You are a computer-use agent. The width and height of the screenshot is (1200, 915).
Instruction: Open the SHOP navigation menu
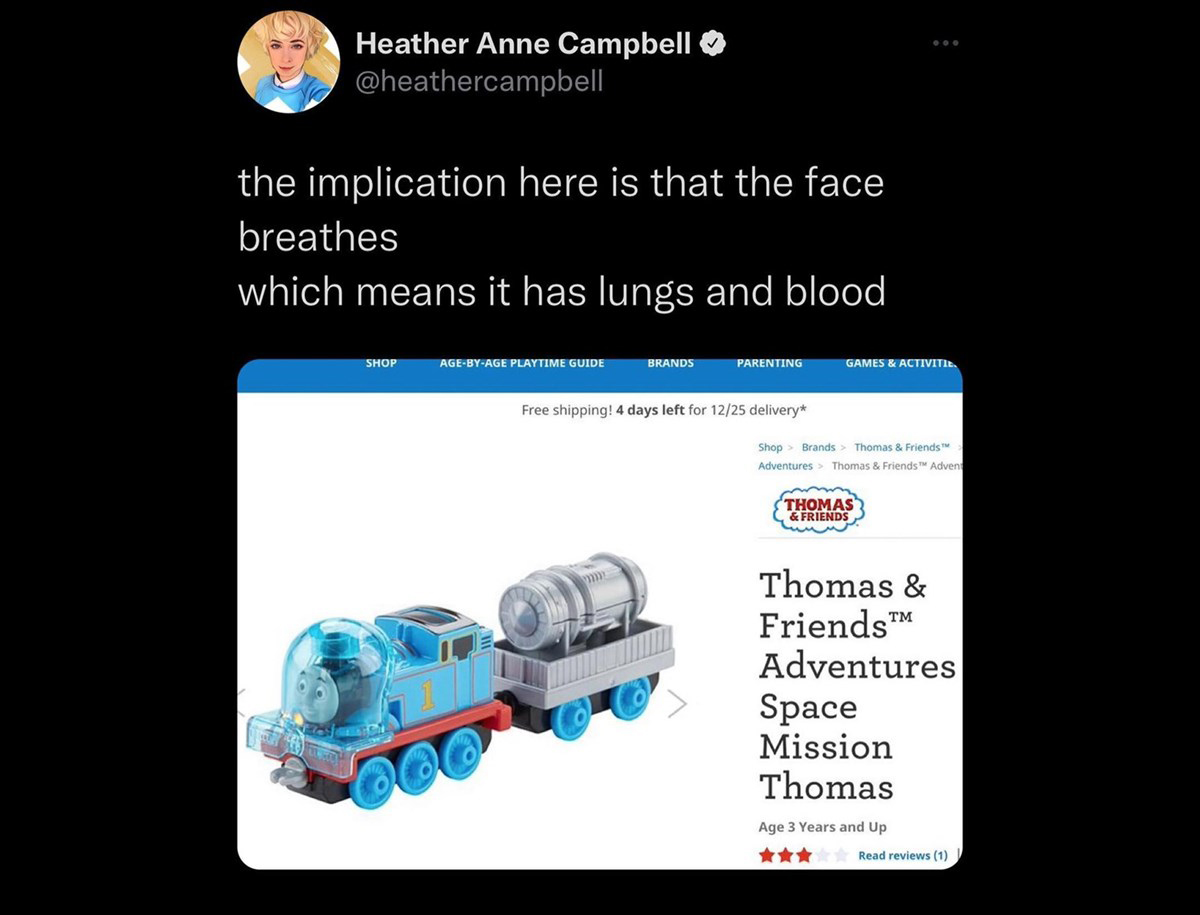(381, 363)
